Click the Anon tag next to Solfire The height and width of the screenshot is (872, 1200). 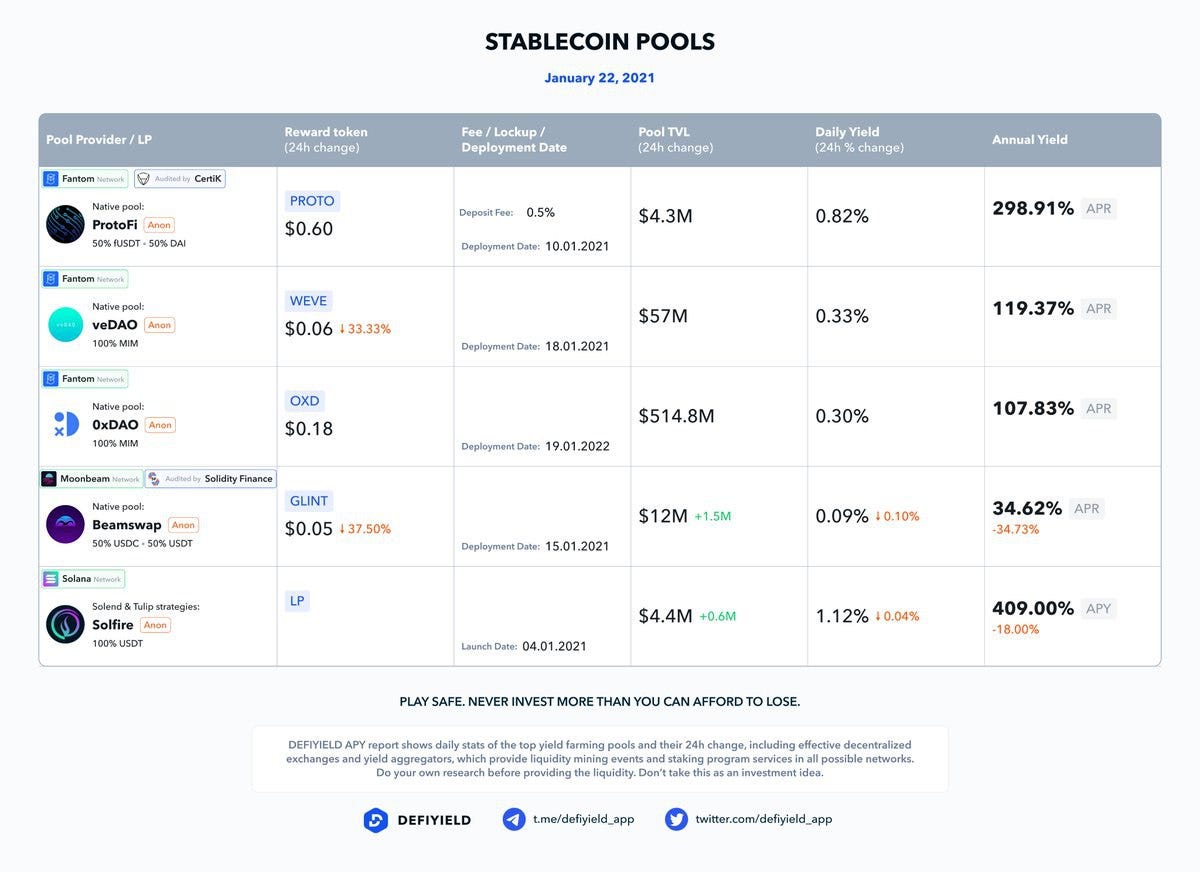click(x=155, y=625)
